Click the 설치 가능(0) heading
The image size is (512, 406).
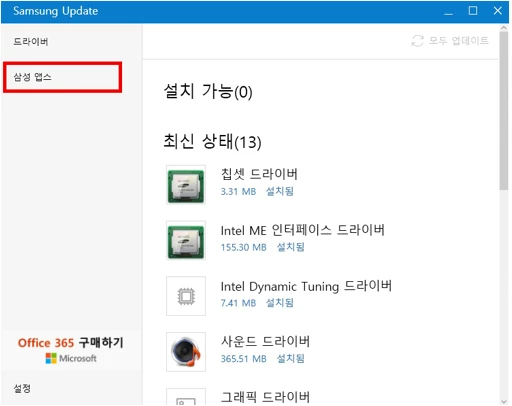208,91
